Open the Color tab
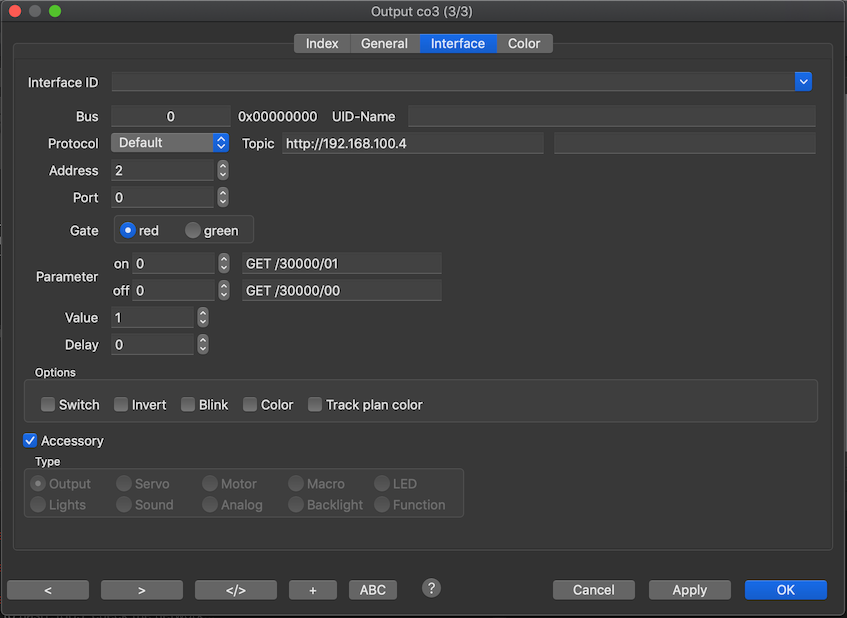847x618 pixels. click(x=524, y=44)
